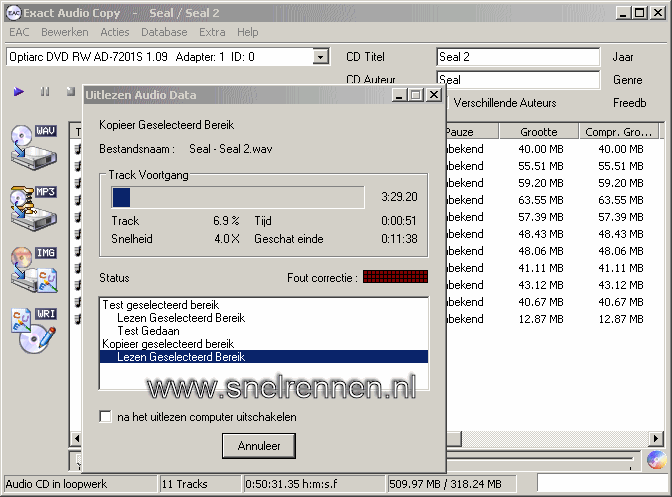Screen dimensions: 672x497
Task: Click the Annuleer button
Action: click(x=259, y=446)
